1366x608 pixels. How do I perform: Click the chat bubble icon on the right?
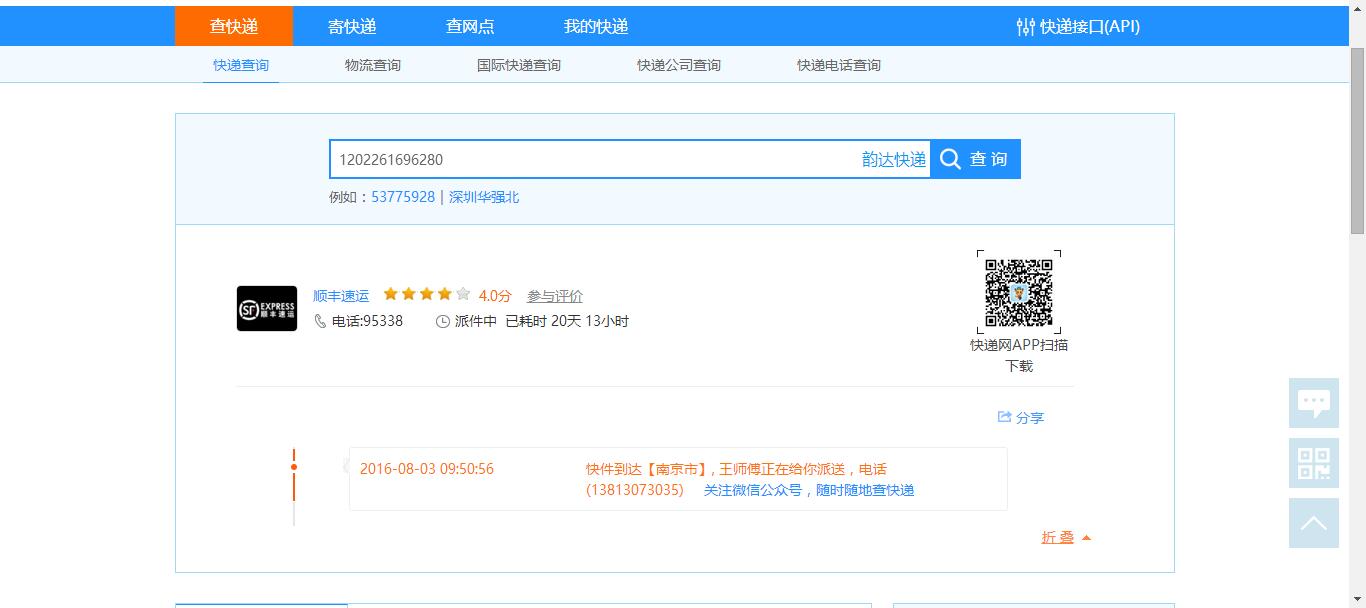point(1313,403)
